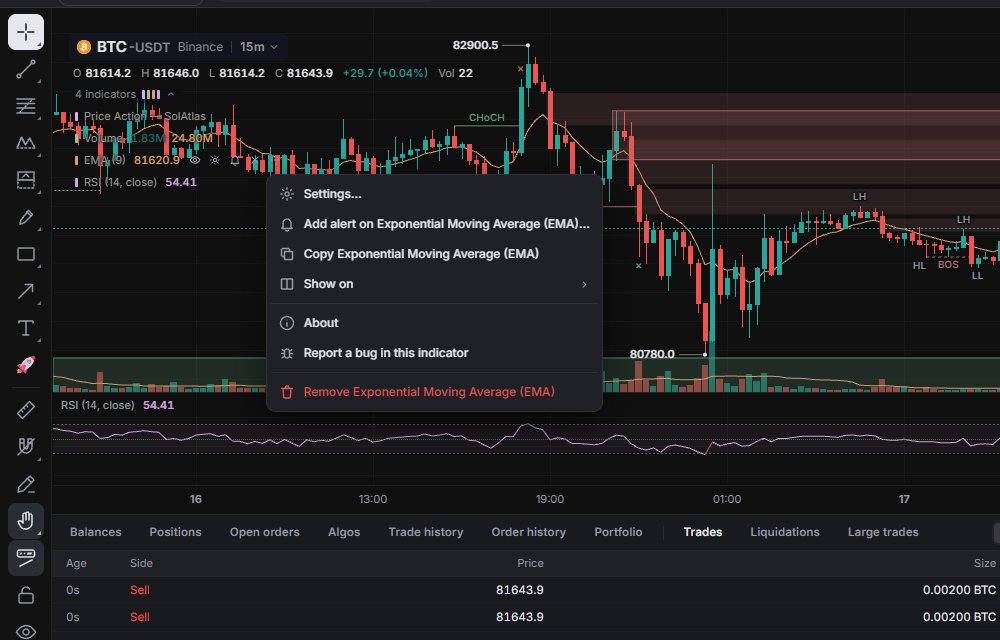Click the rocket icon in toolbar
The width and height of the screenshot is (1000, 640).
tap(26, 365)
